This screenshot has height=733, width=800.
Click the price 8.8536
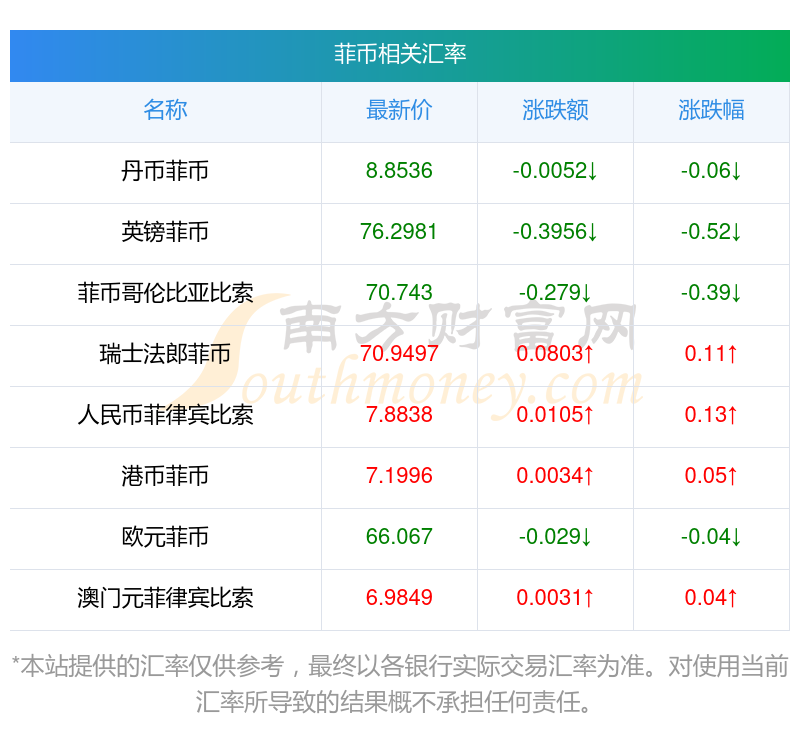pyautogui.click(x=399, y=171)
